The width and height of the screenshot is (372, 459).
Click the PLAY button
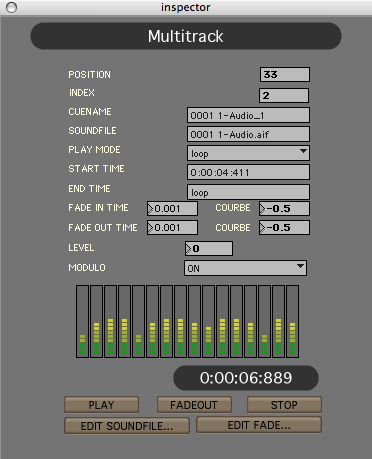point(101,405)
